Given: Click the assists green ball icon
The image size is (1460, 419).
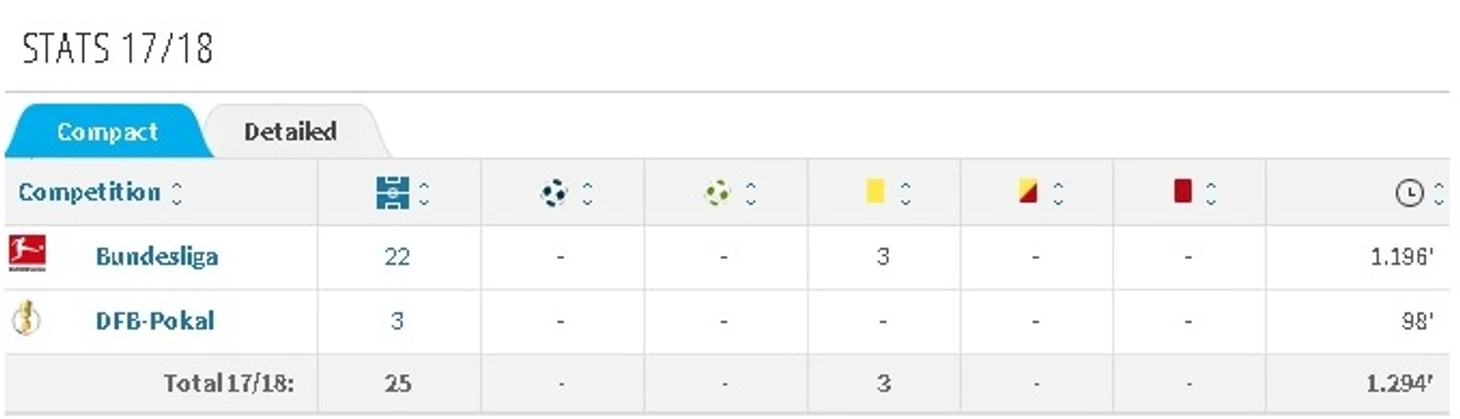Looking at the screenshot, I should pos(717,193).
